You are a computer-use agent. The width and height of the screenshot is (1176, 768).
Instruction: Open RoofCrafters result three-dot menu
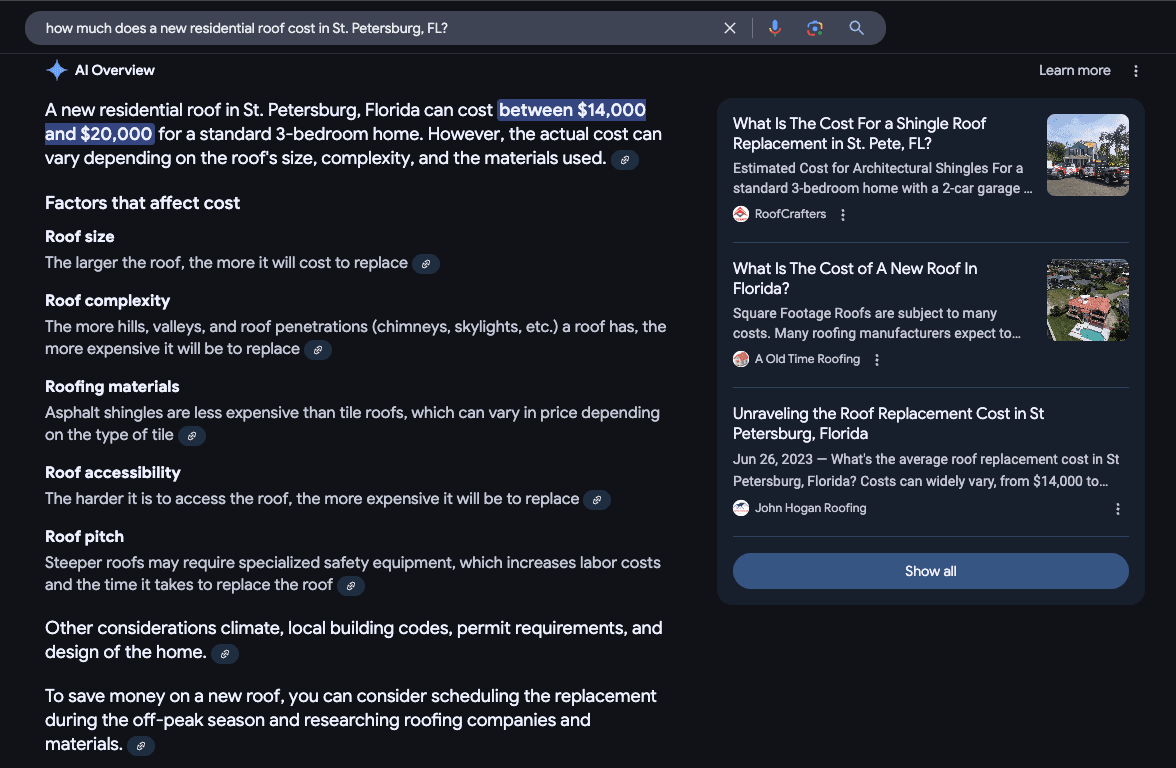[x=843, y=215]
